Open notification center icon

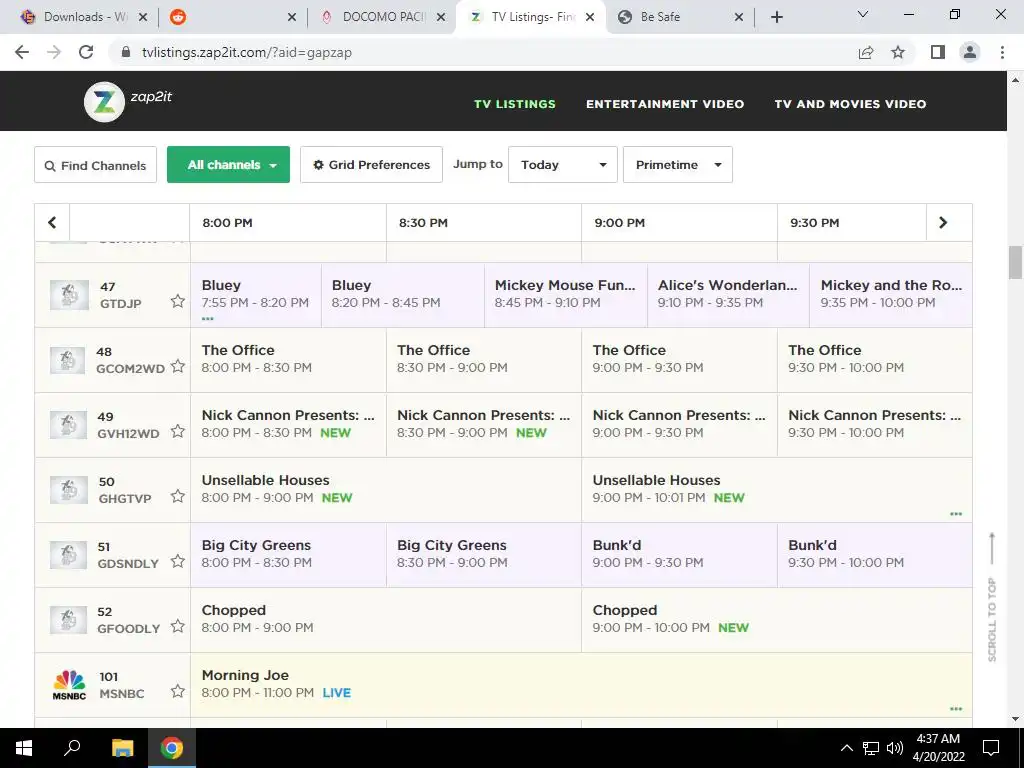tap(991, 748)
